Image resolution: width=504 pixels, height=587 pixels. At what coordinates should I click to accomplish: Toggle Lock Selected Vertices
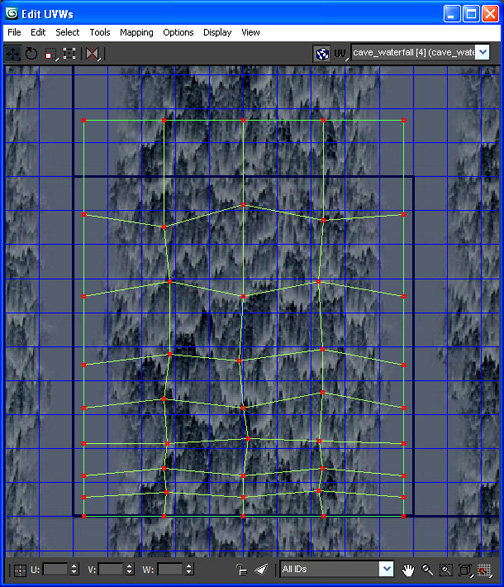click(x=242, y=570)
